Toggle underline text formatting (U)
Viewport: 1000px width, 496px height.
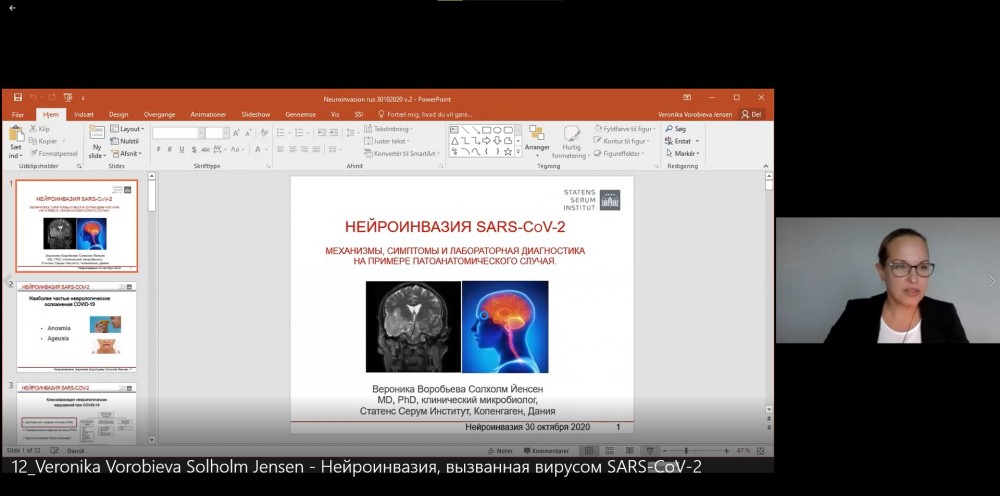181,149
